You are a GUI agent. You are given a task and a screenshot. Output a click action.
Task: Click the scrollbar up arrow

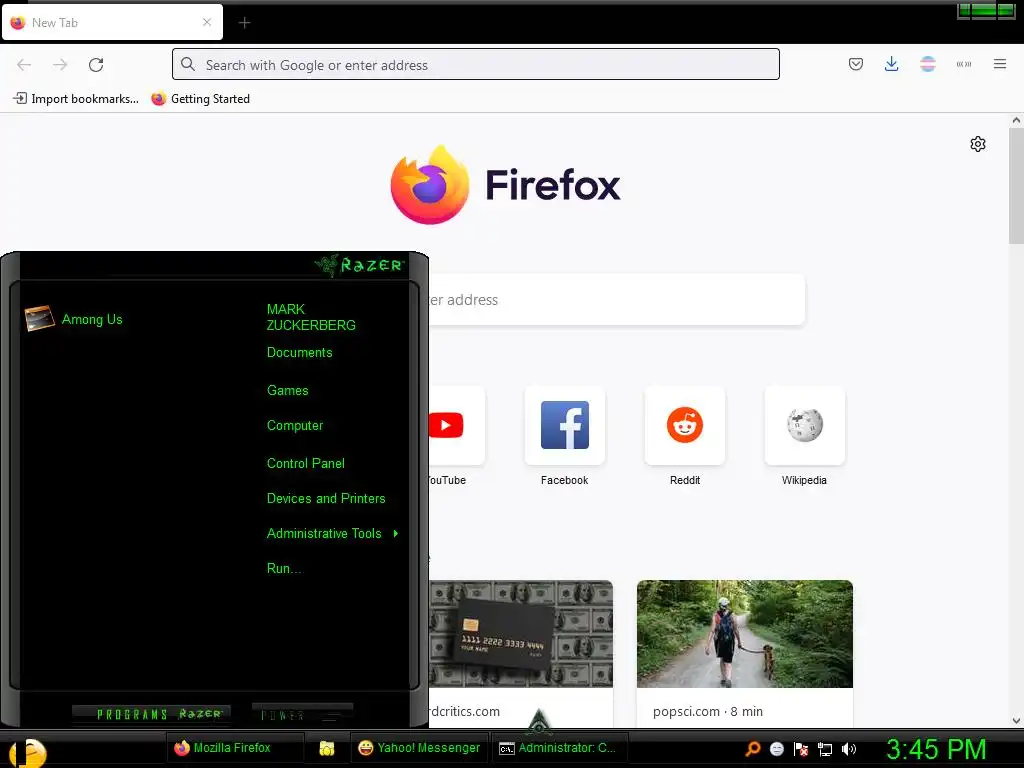coord(1016,120)
